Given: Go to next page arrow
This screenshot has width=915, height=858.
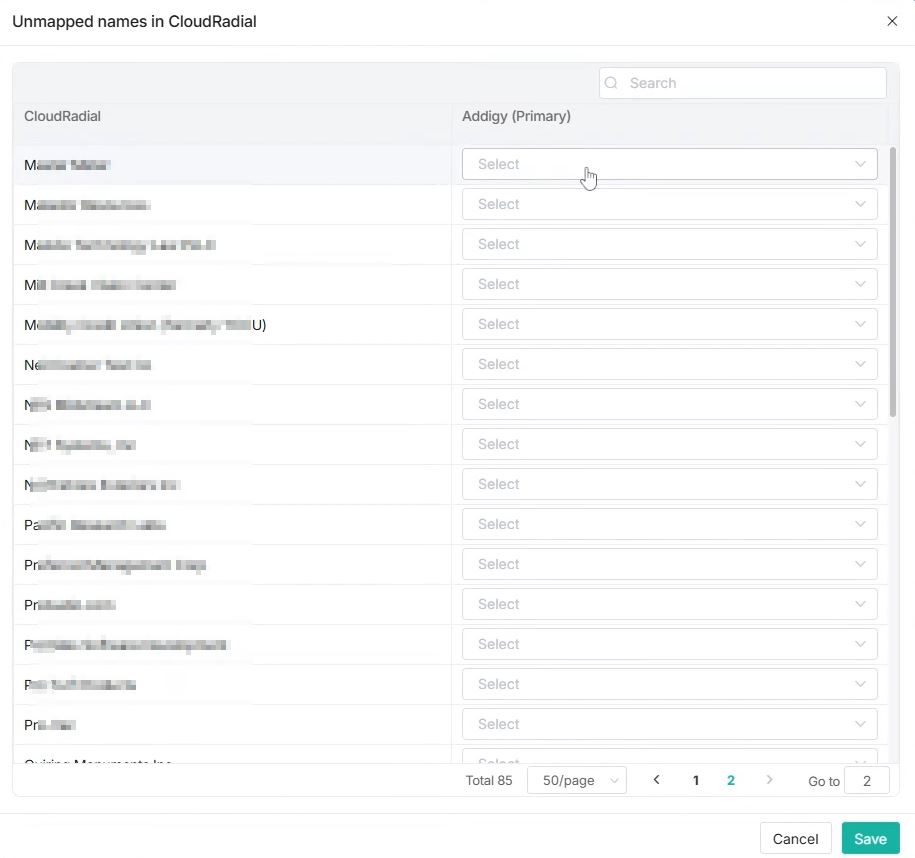Looking at the screenshot, I should 769,780.
